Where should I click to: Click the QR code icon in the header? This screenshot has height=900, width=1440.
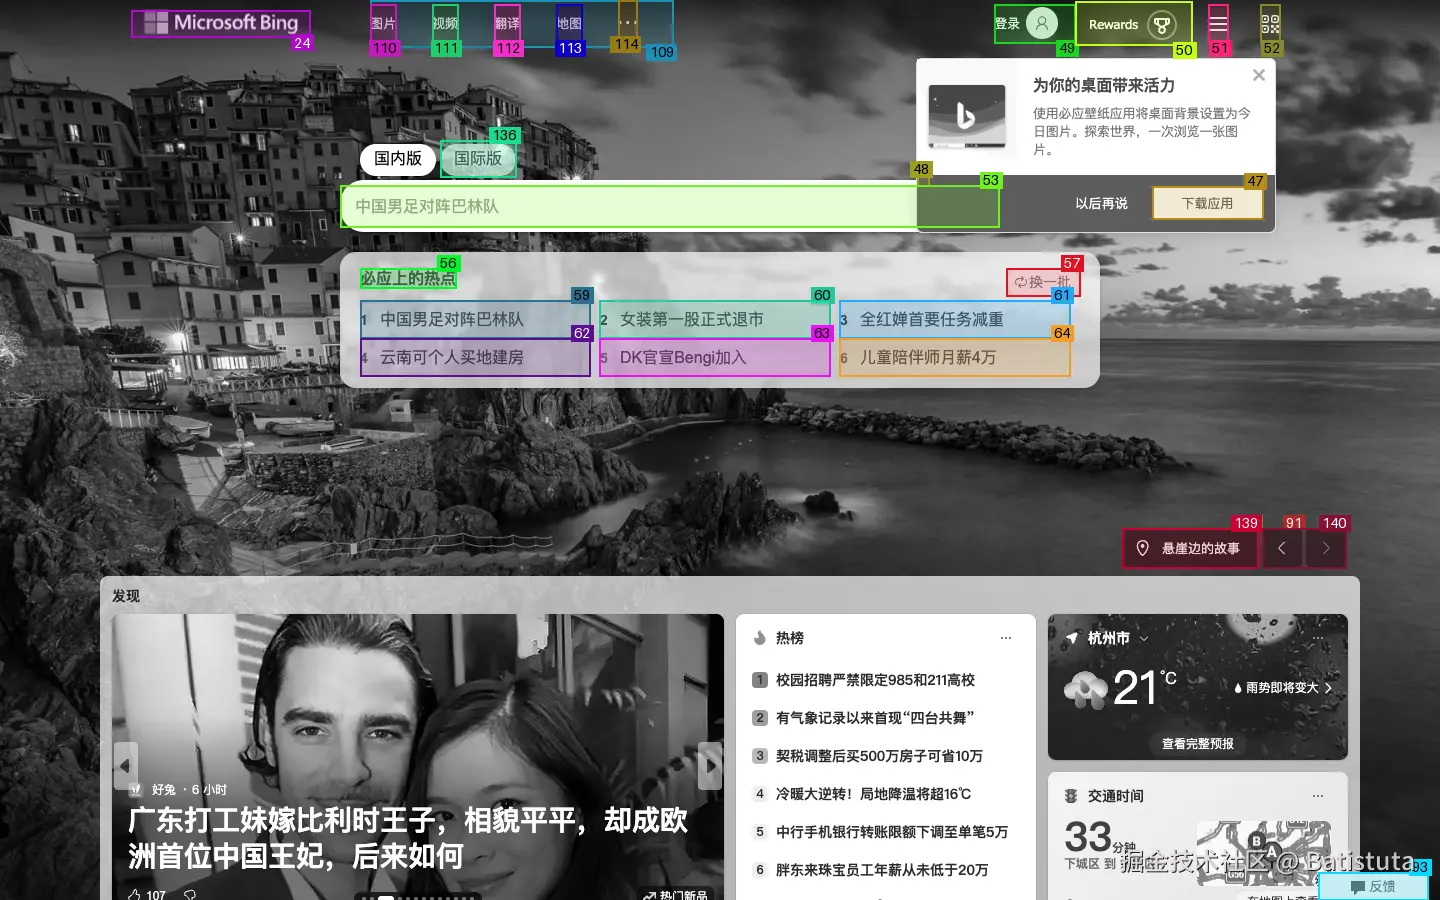click(x=1270, y=22)
